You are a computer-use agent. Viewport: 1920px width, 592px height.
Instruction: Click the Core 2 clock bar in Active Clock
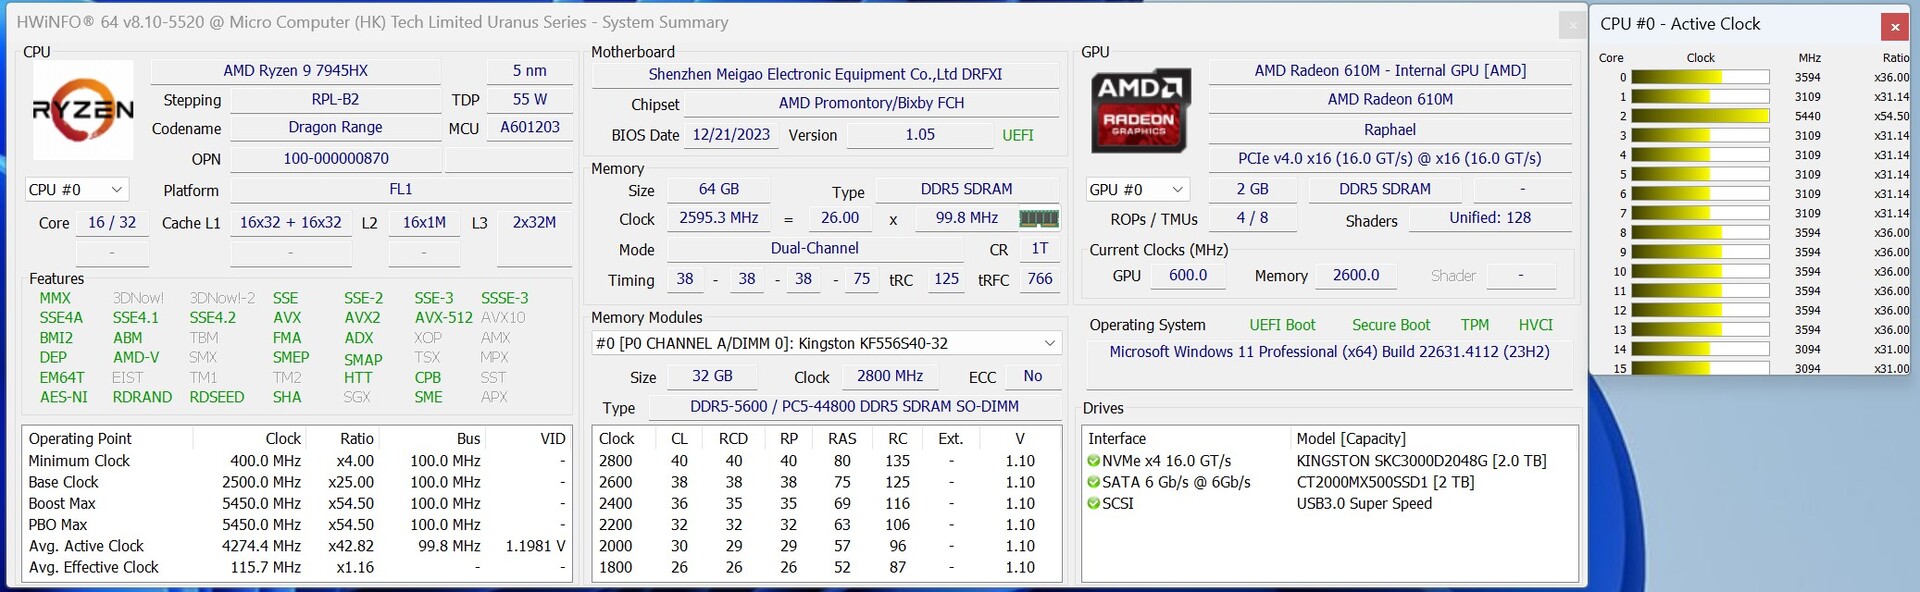click(1700, 116)
